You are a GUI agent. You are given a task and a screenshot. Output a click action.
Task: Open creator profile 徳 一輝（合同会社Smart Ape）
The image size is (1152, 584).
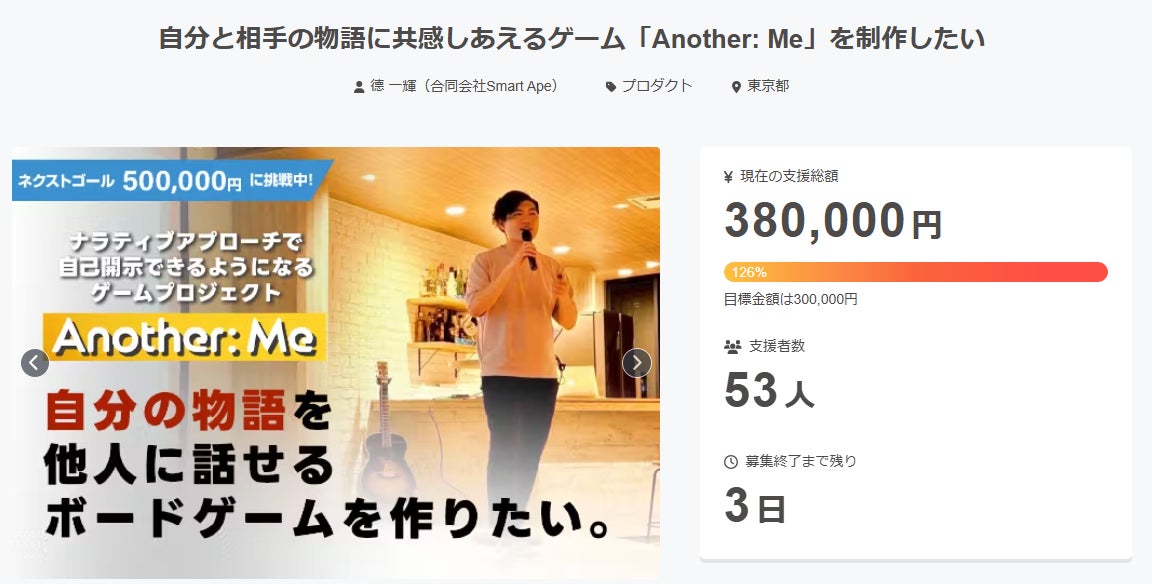click(464, 86)
